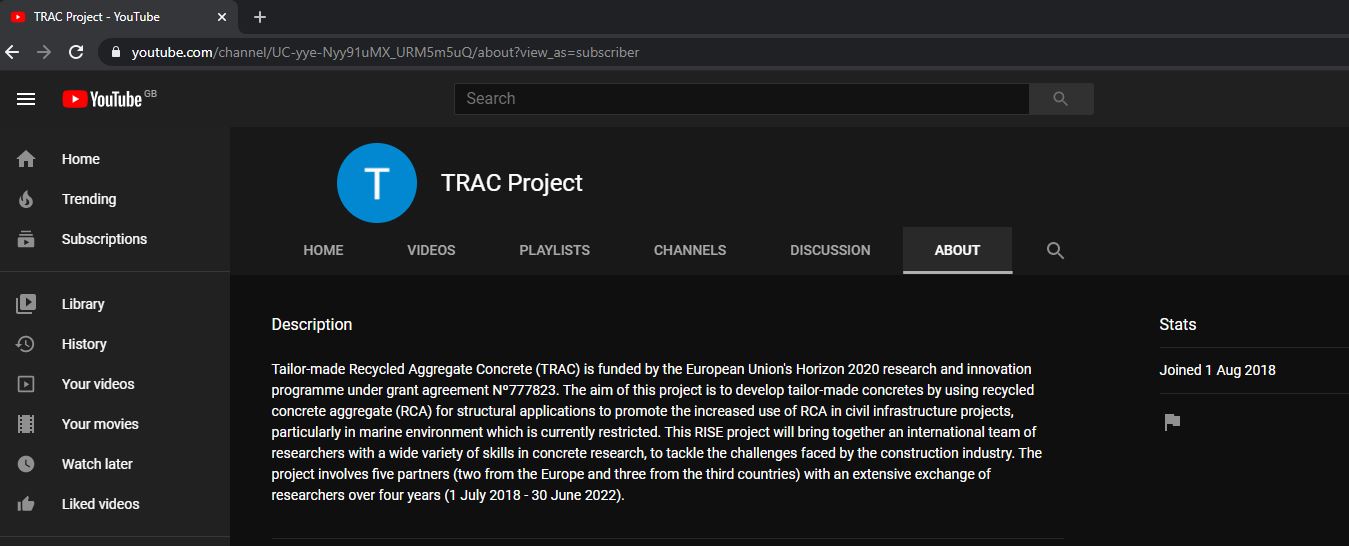Open the Playlists tab

click(554, 251)
